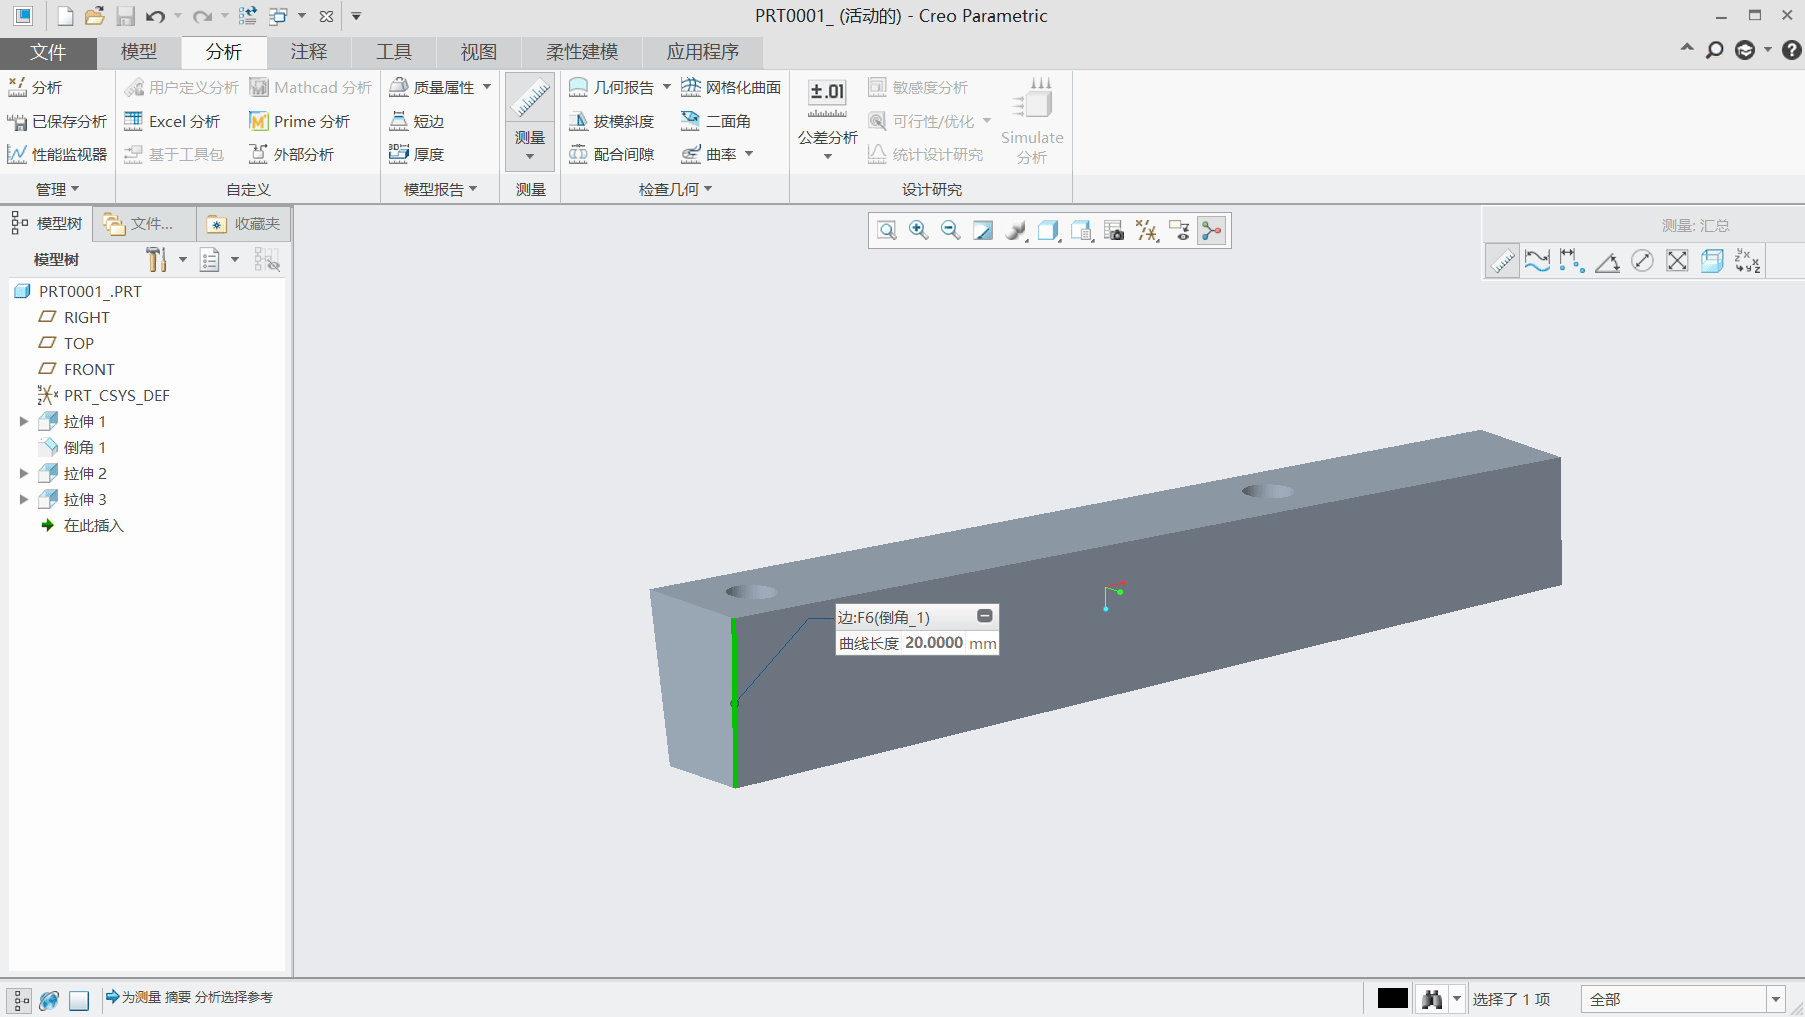The width and height of the screenshot is (1805, 1017).
Task: Choose the diameter measurement icon
Action: (x=1642, y=262)
